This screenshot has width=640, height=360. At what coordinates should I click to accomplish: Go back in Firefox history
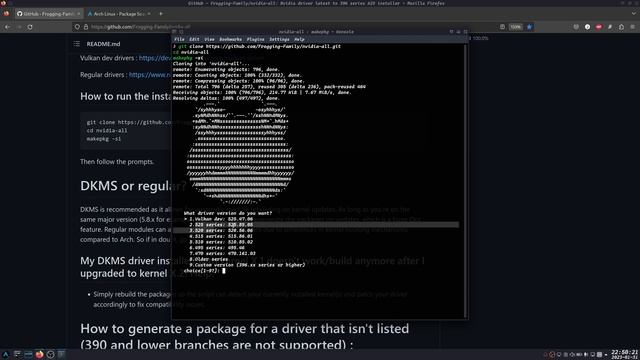coord(8,27)
